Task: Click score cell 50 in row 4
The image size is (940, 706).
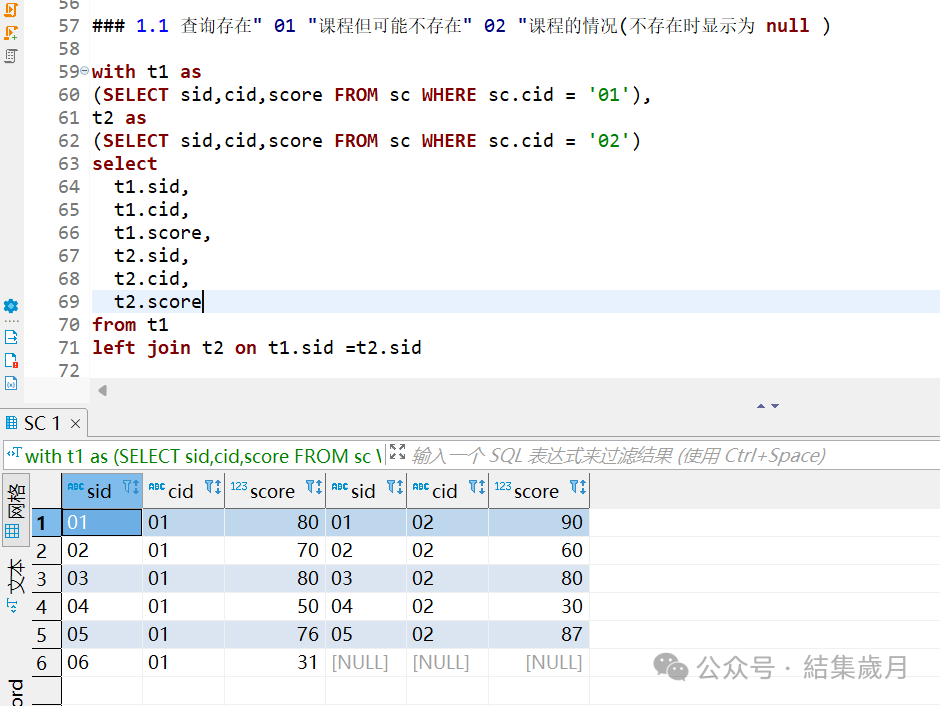Action: [275, 607]
